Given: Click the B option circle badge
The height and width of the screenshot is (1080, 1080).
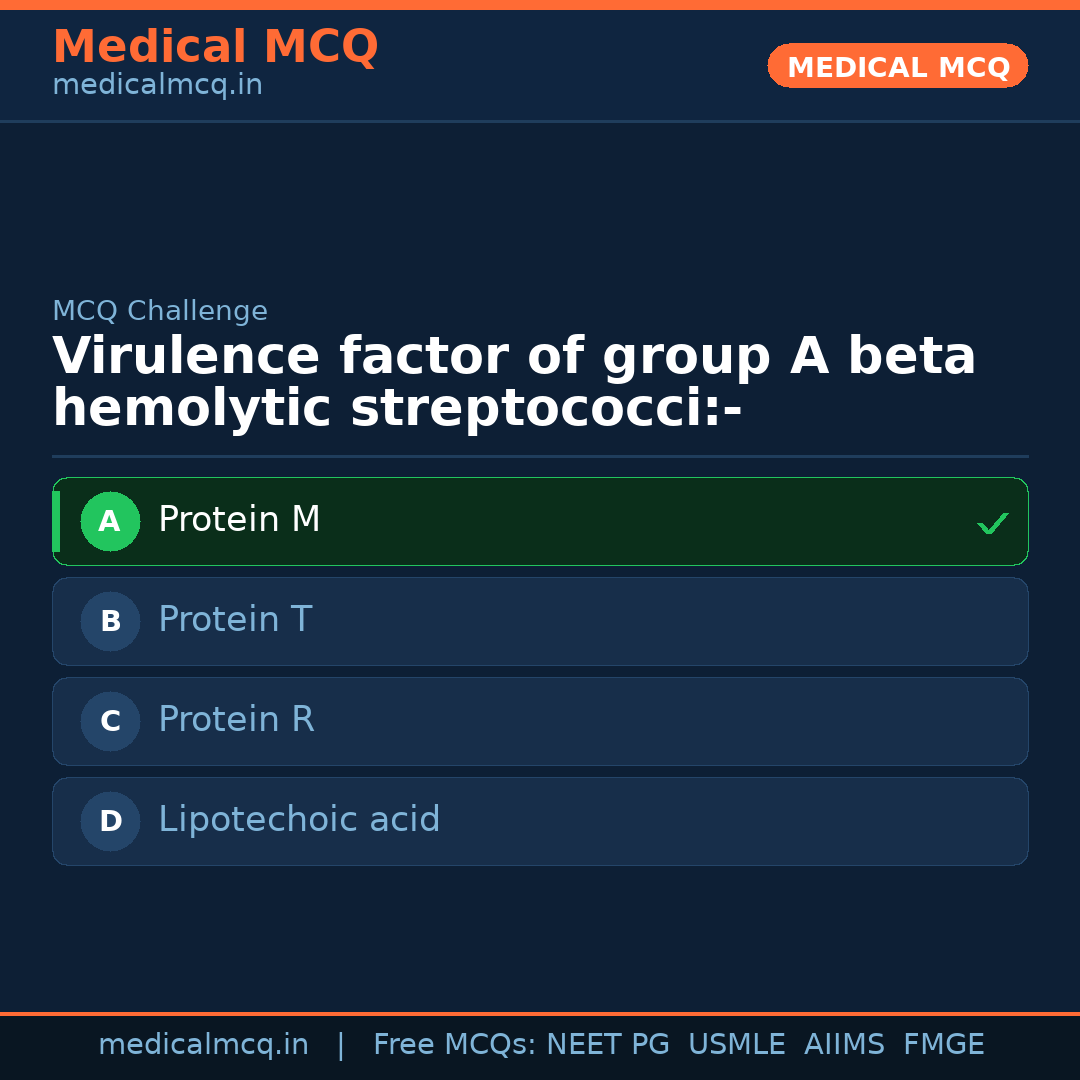Looking at the screenshot, I should point(110,621).
